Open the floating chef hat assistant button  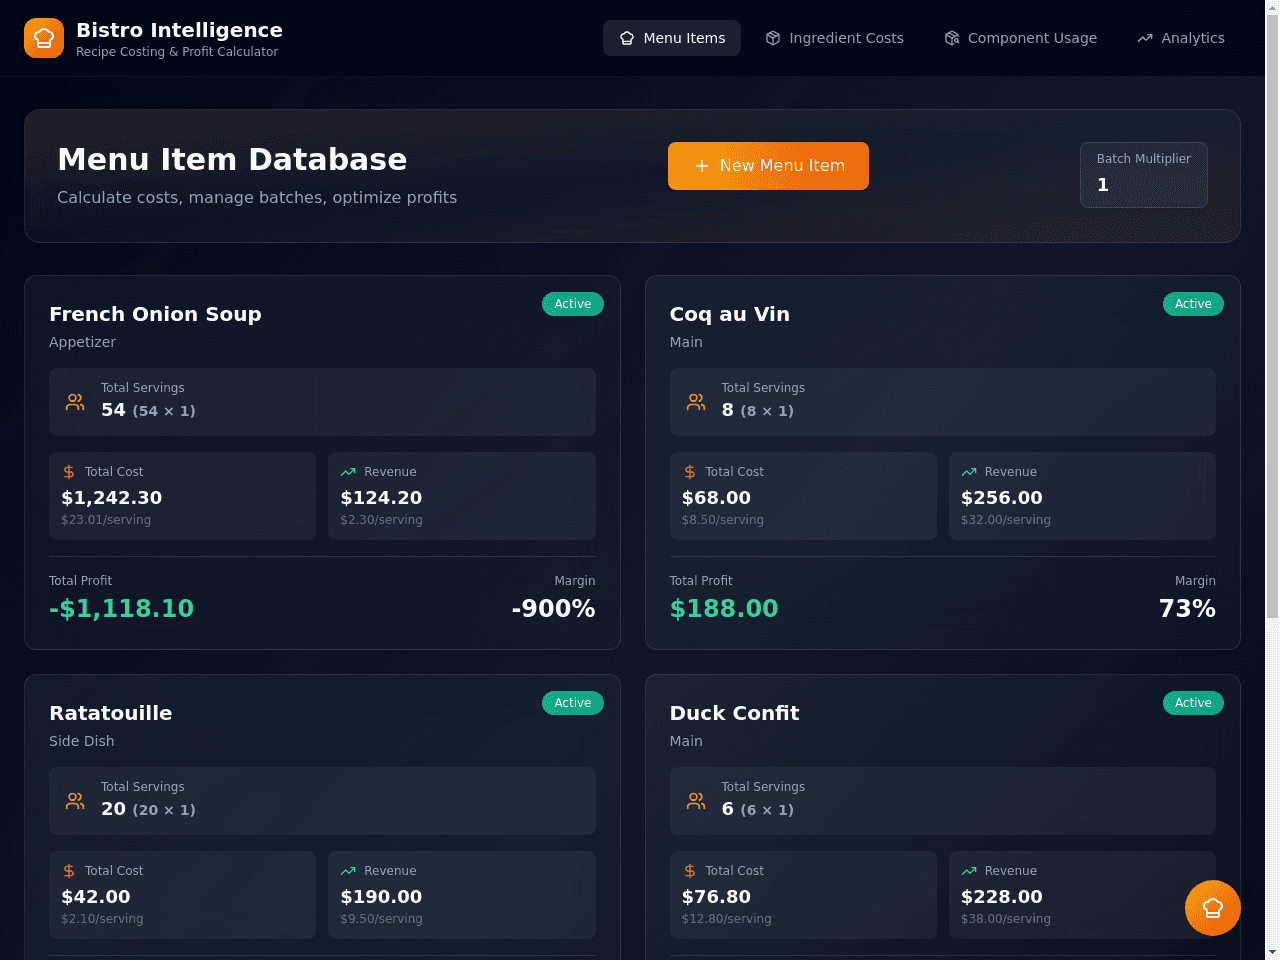1213,908
